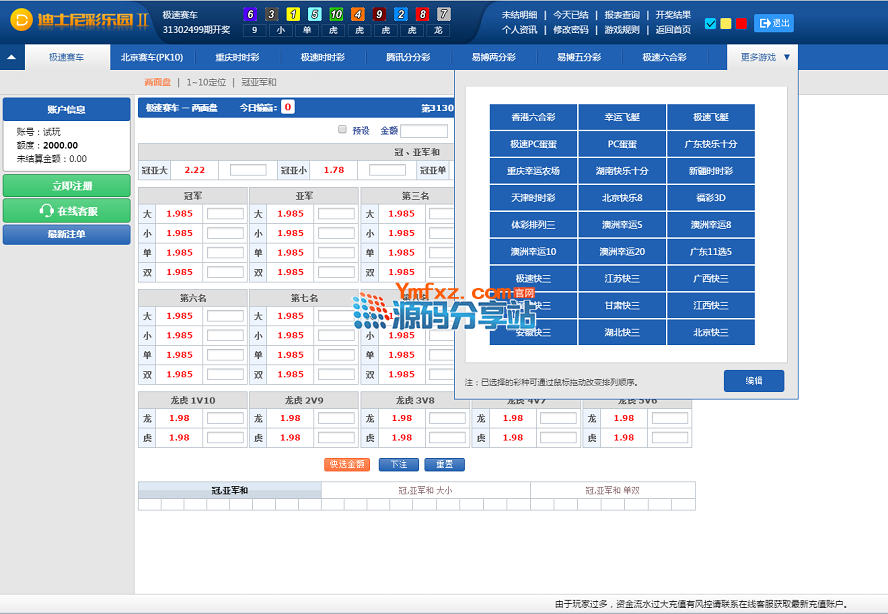Click the red number 8 result ball
888x614 pixels.
[422, 15]
